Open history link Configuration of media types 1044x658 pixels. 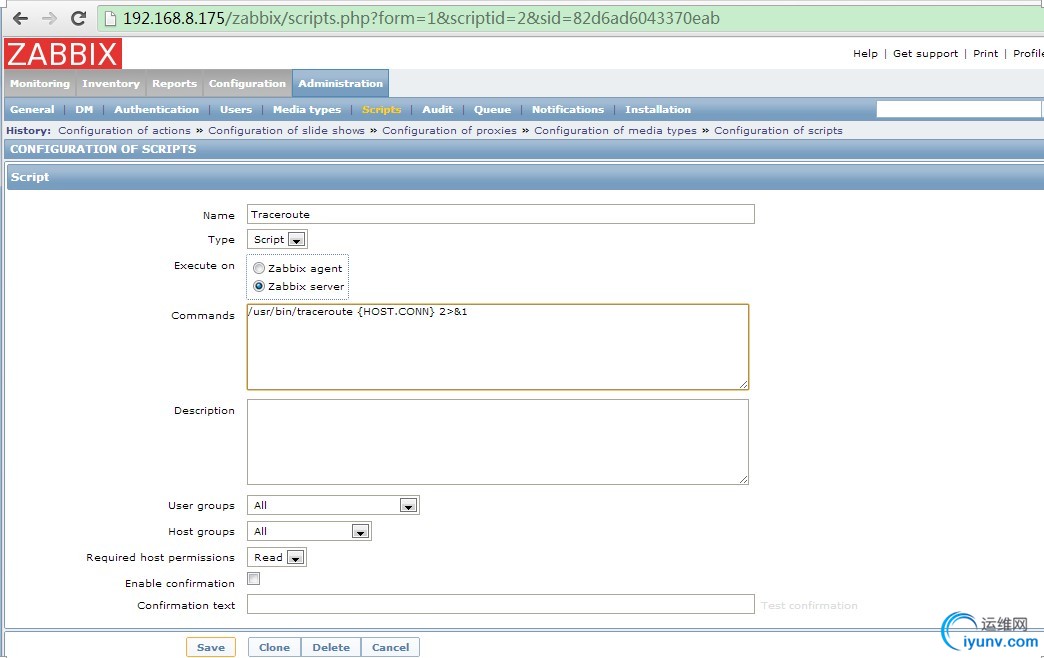[615, 131]
